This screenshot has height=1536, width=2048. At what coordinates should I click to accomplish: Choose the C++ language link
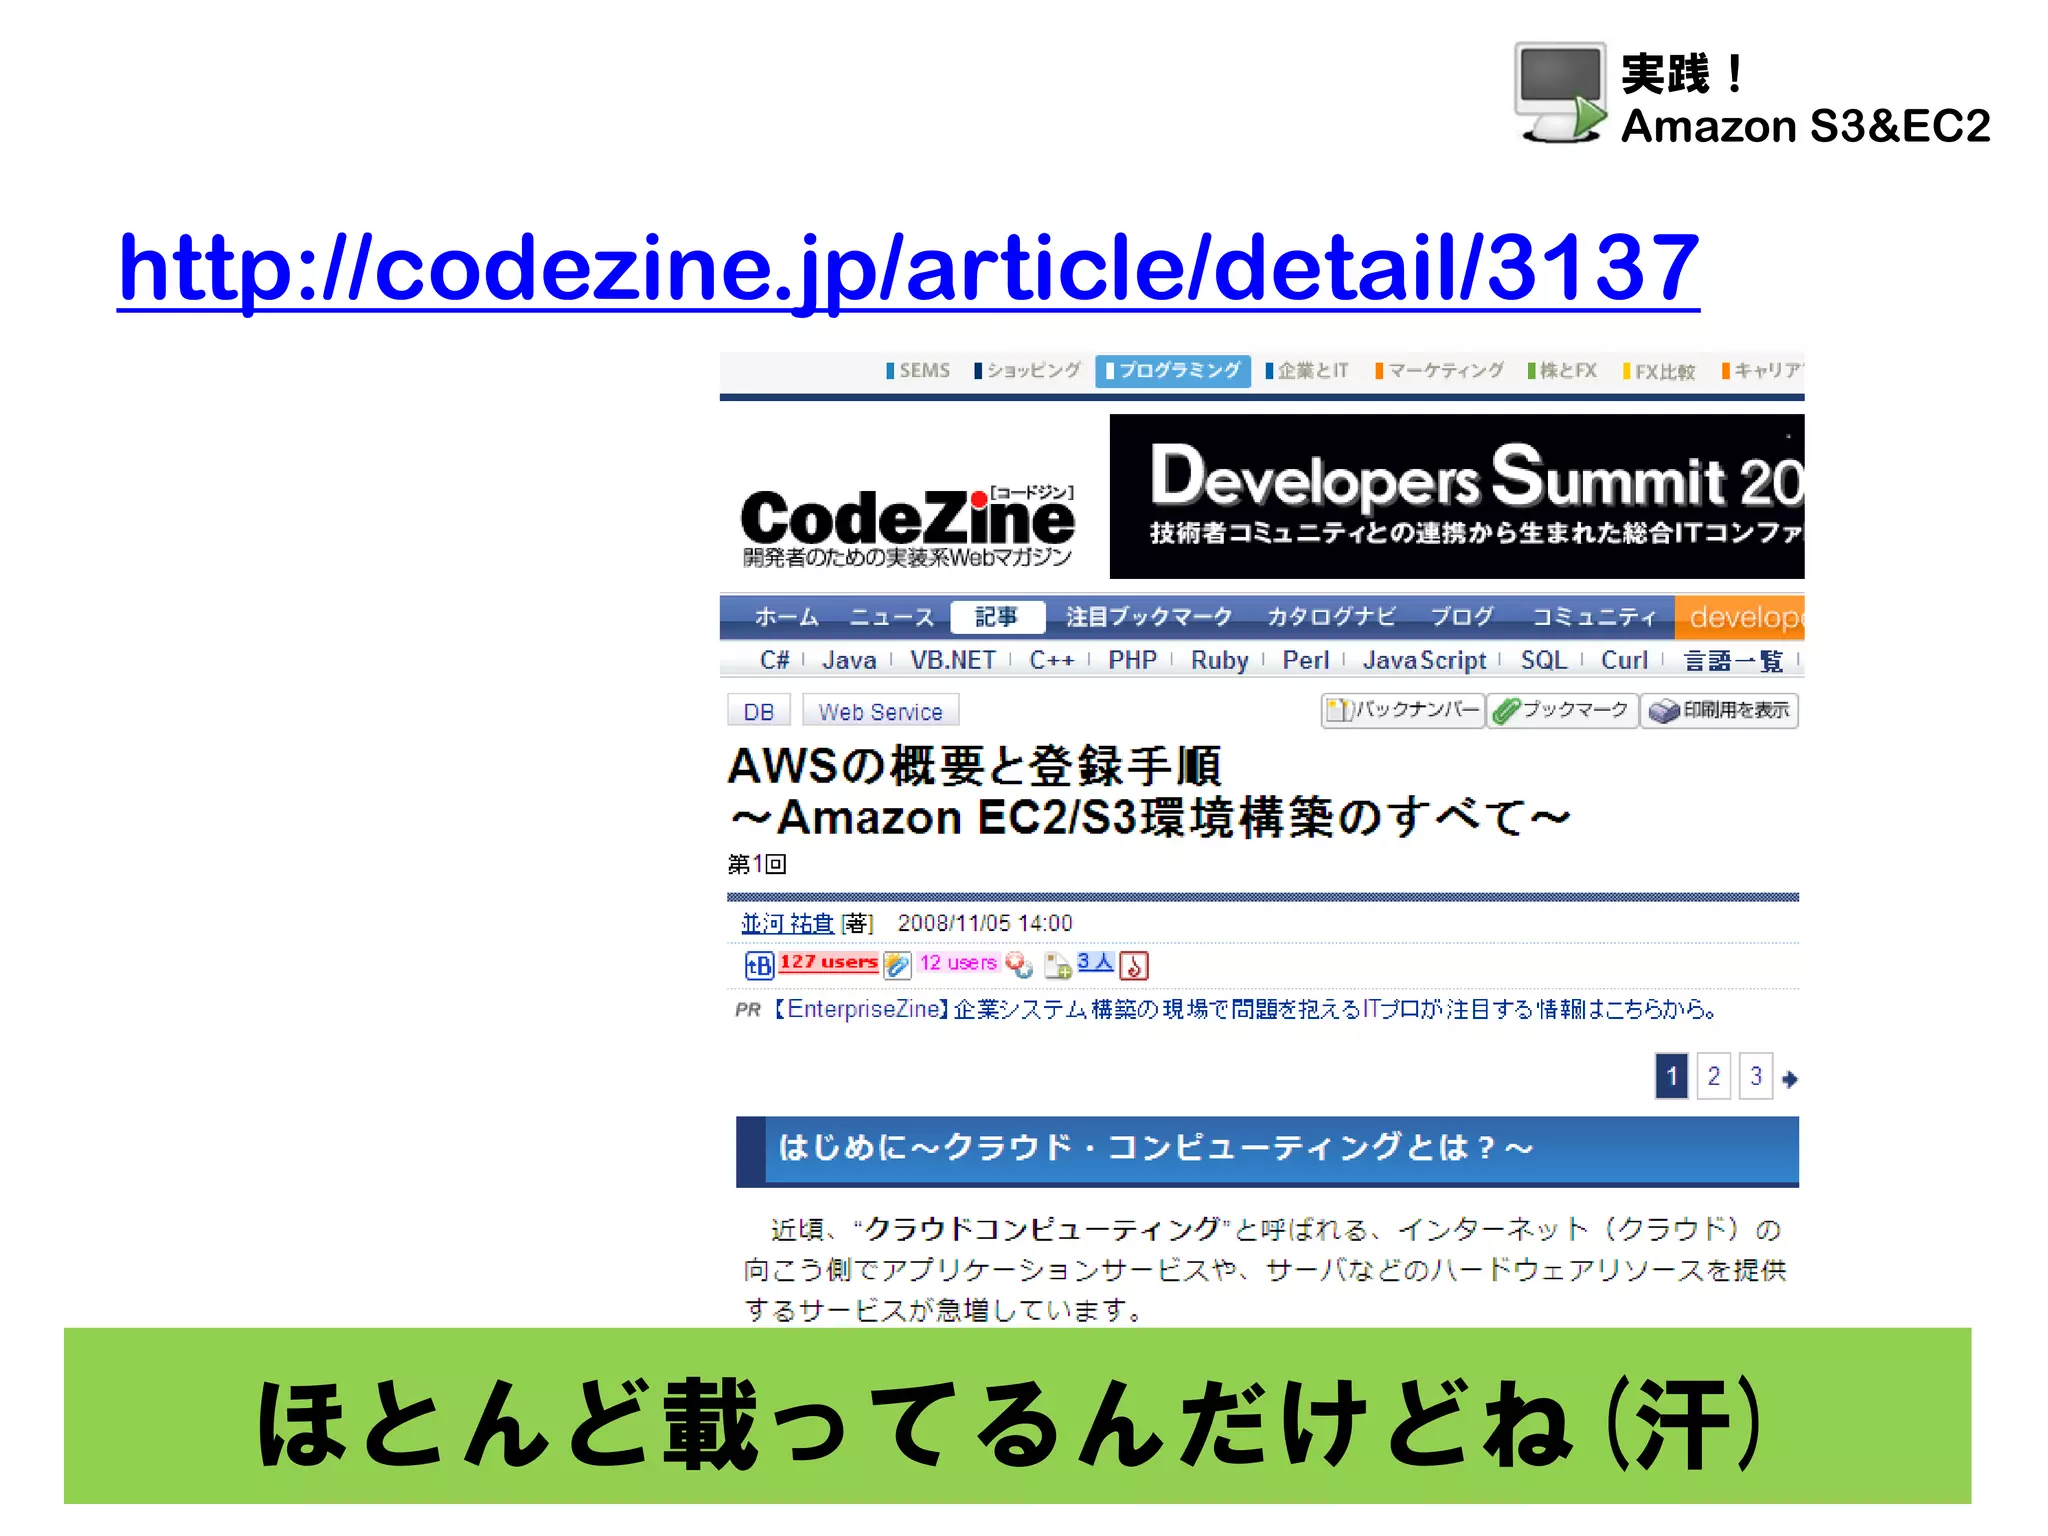(x=1052, y=660)
